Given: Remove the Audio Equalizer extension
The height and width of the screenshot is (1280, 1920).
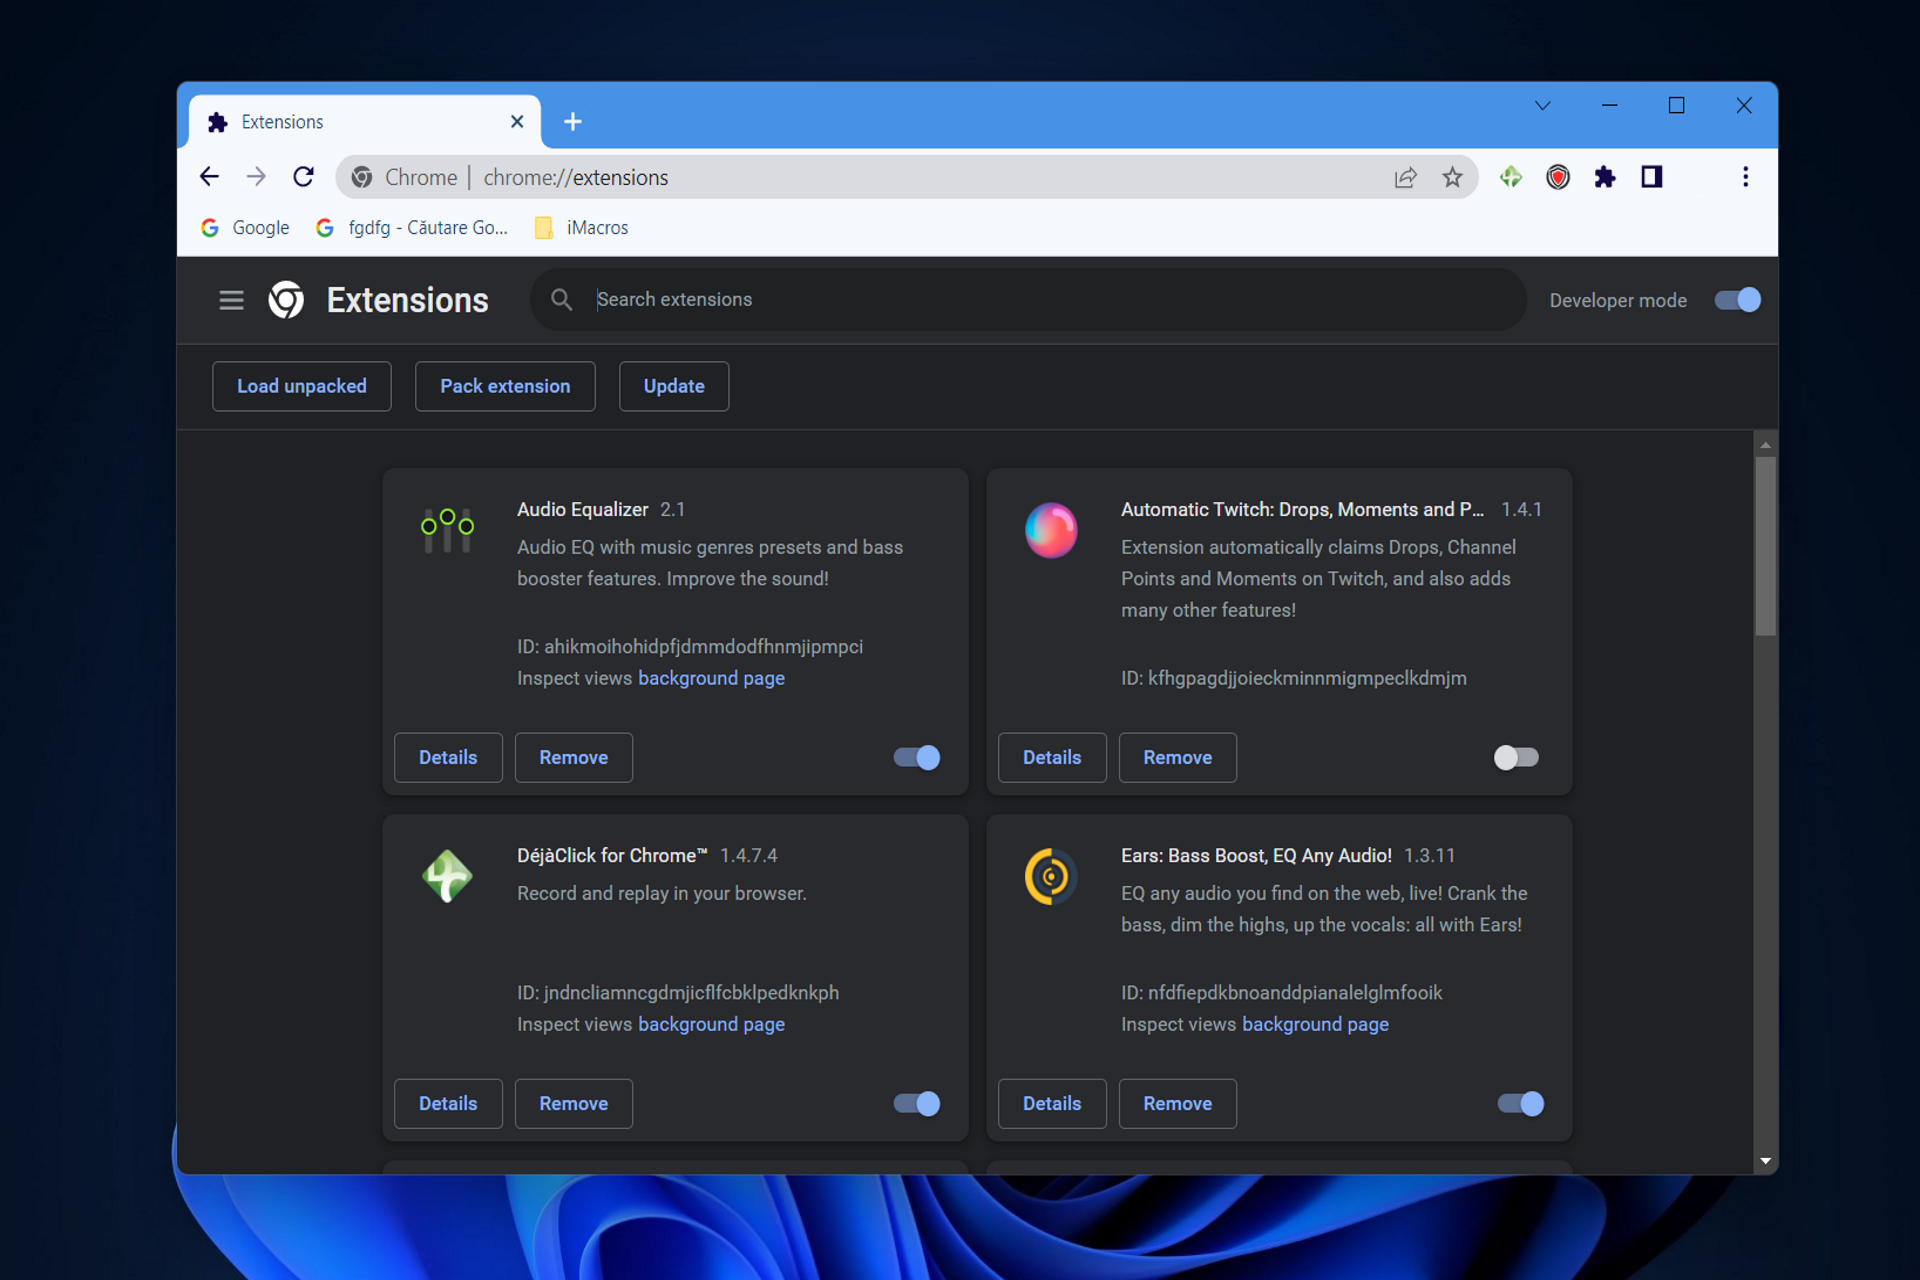Looking at the screenshot, I should coord(574,758).
